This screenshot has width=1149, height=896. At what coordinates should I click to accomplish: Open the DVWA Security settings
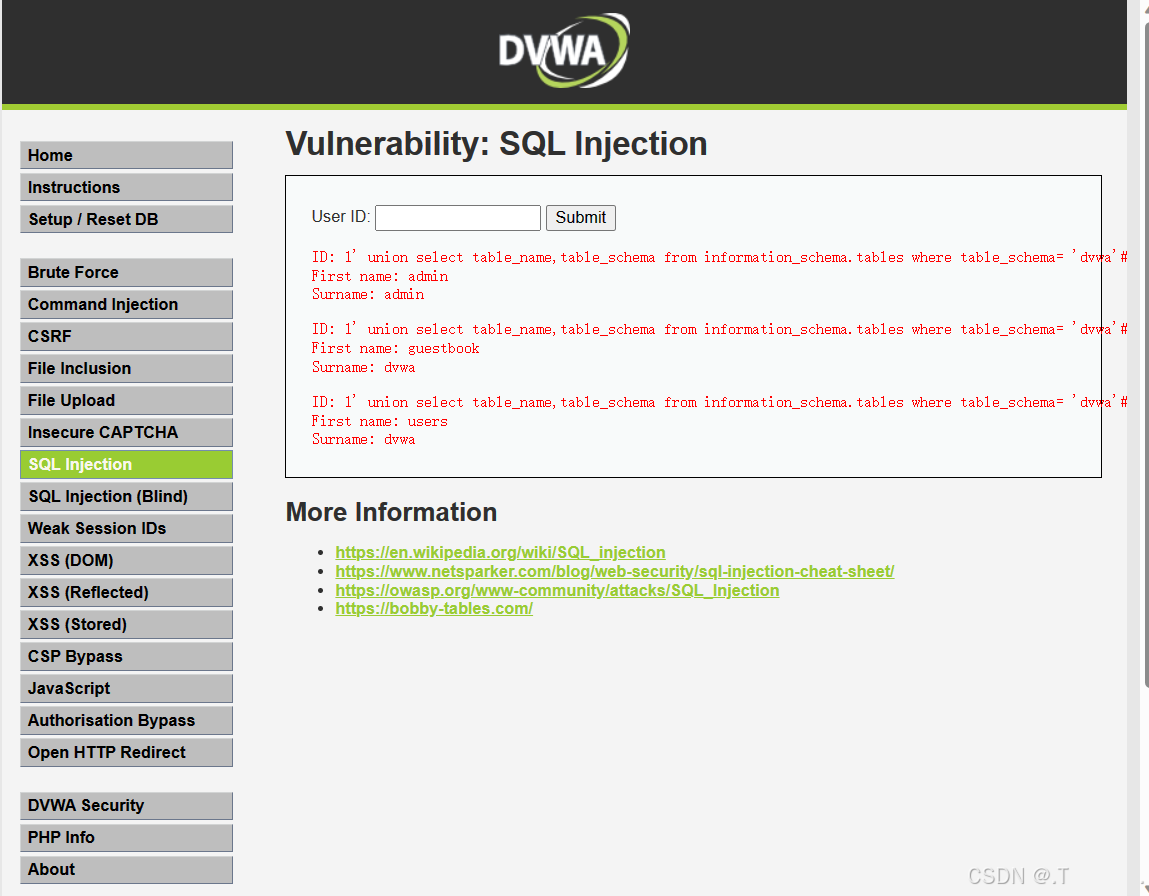click(x=126, y=805)
